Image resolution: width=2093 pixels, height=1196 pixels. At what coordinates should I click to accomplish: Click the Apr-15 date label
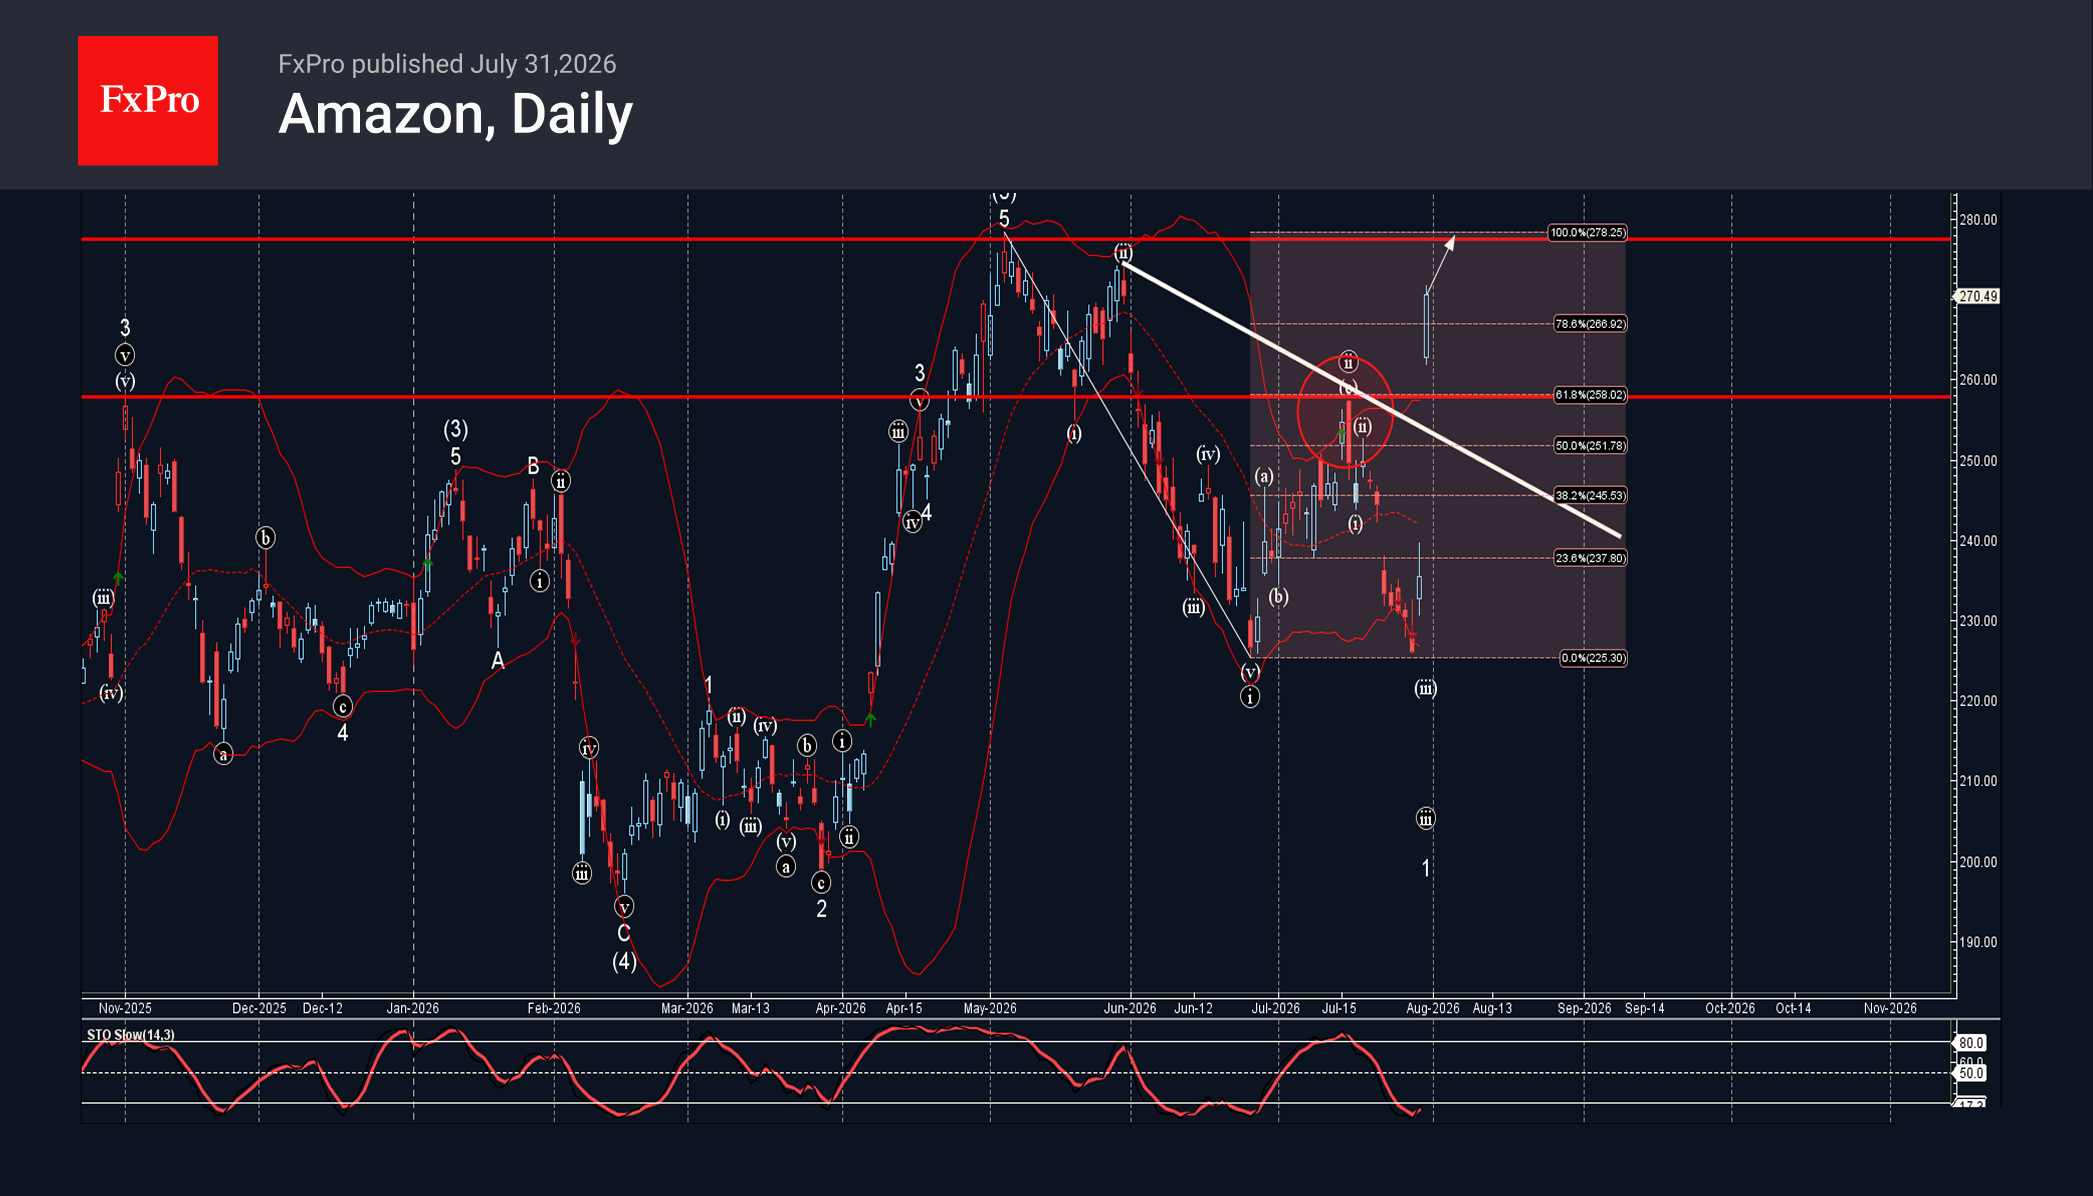pos(904,1008)
